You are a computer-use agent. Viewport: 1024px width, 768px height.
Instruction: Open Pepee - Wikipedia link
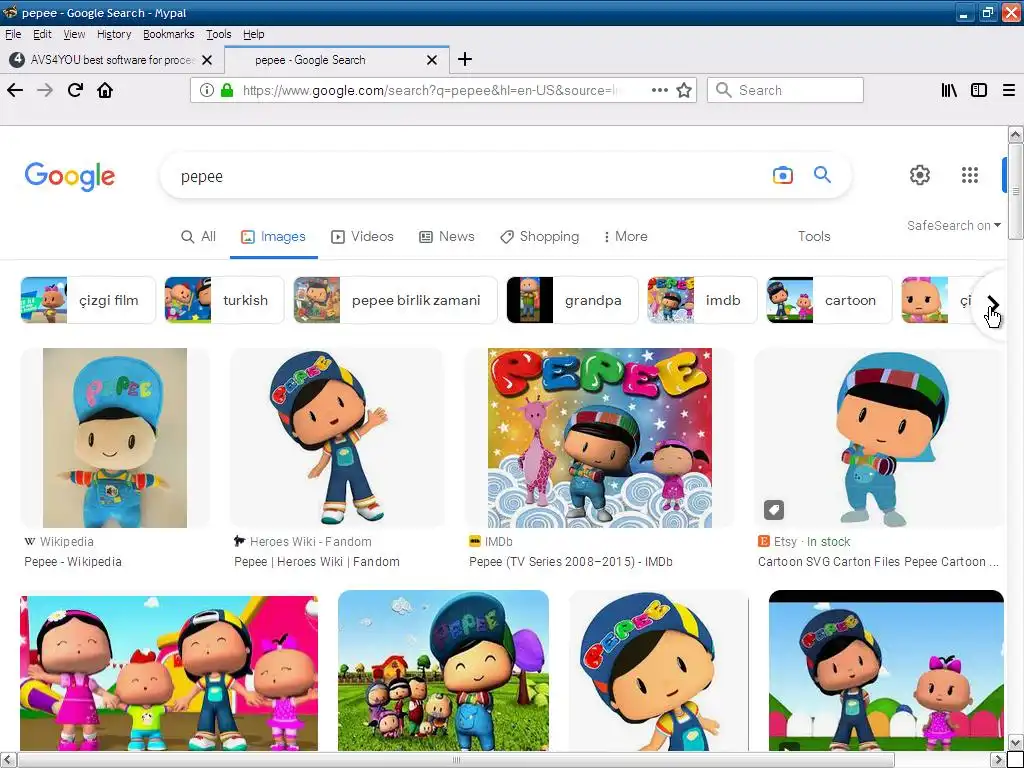point(73,562)
